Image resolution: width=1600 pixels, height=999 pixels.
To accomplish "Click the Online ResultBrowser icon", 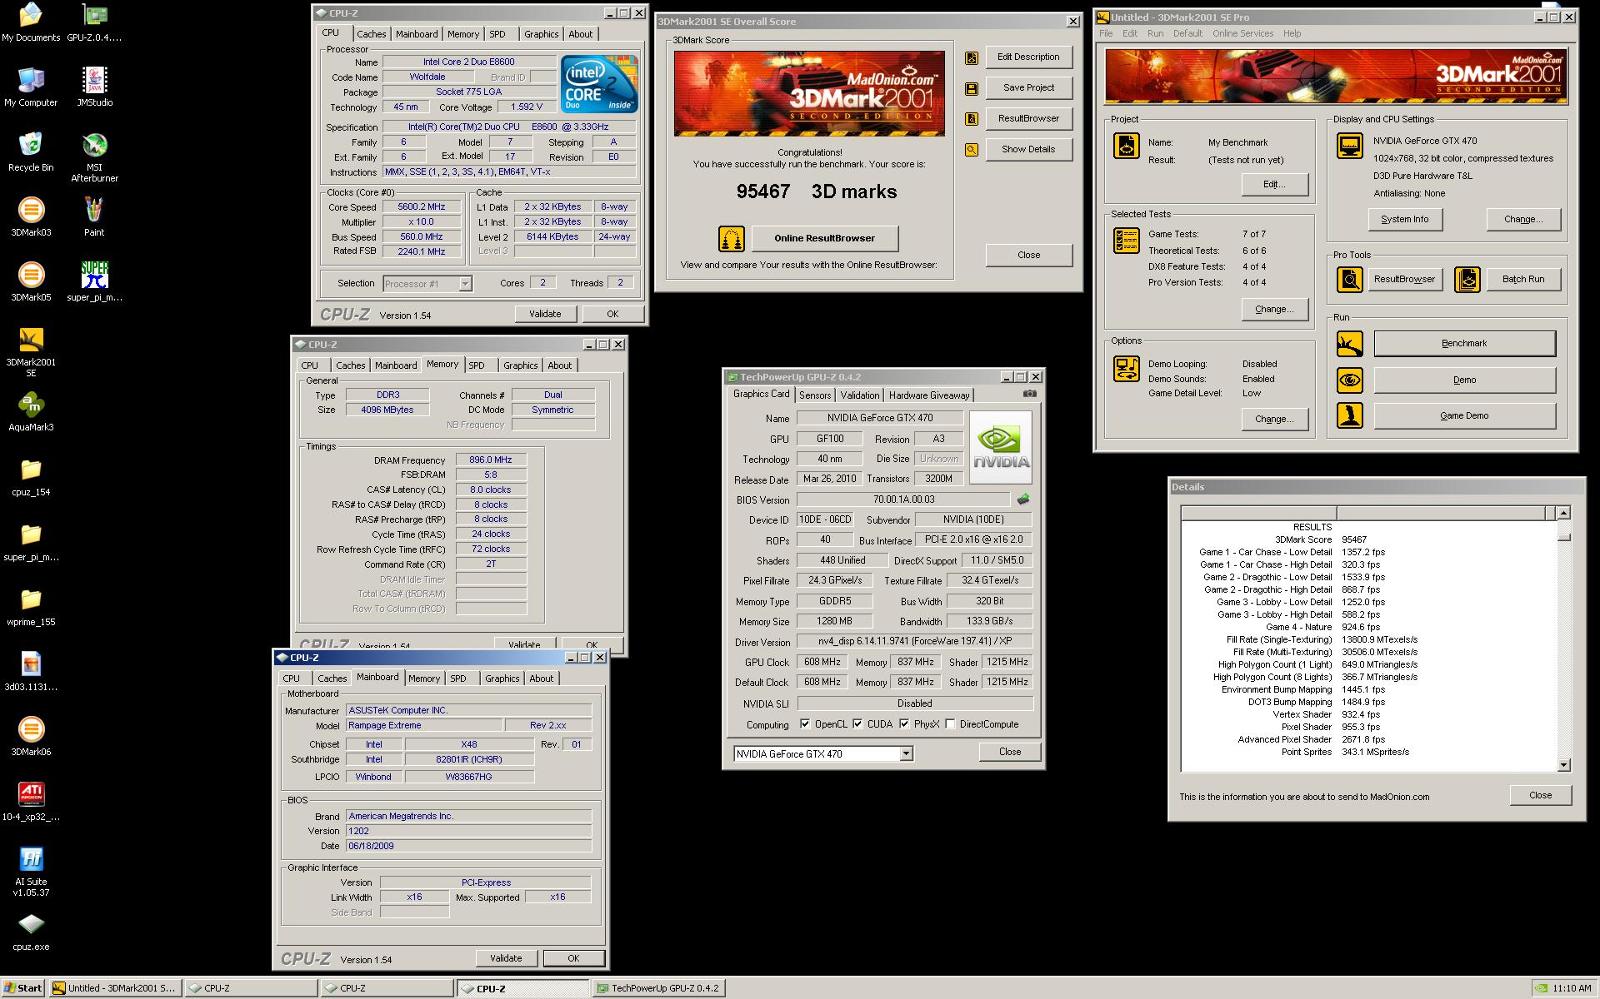I will (x=732, y=239).
